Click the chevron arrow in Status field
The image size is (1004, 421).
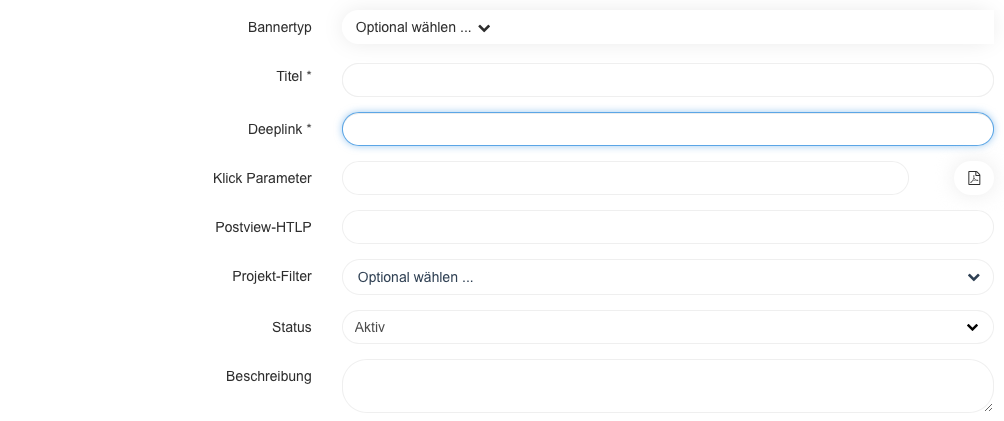click(x=972, y=327)
